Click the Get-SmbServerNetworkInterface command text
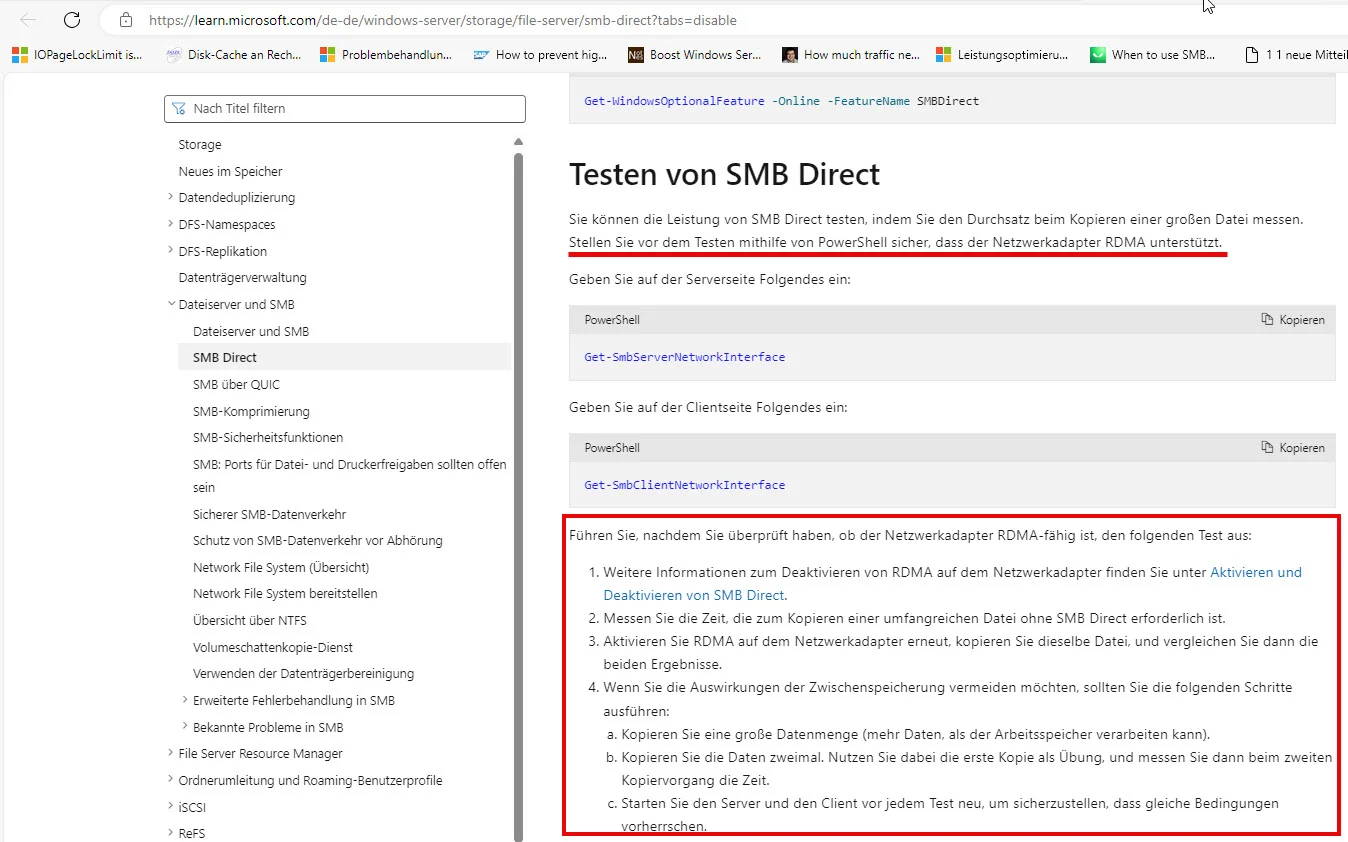This screenshot has width=1348, height=842. pyautogui.click(x=685, y=357)
